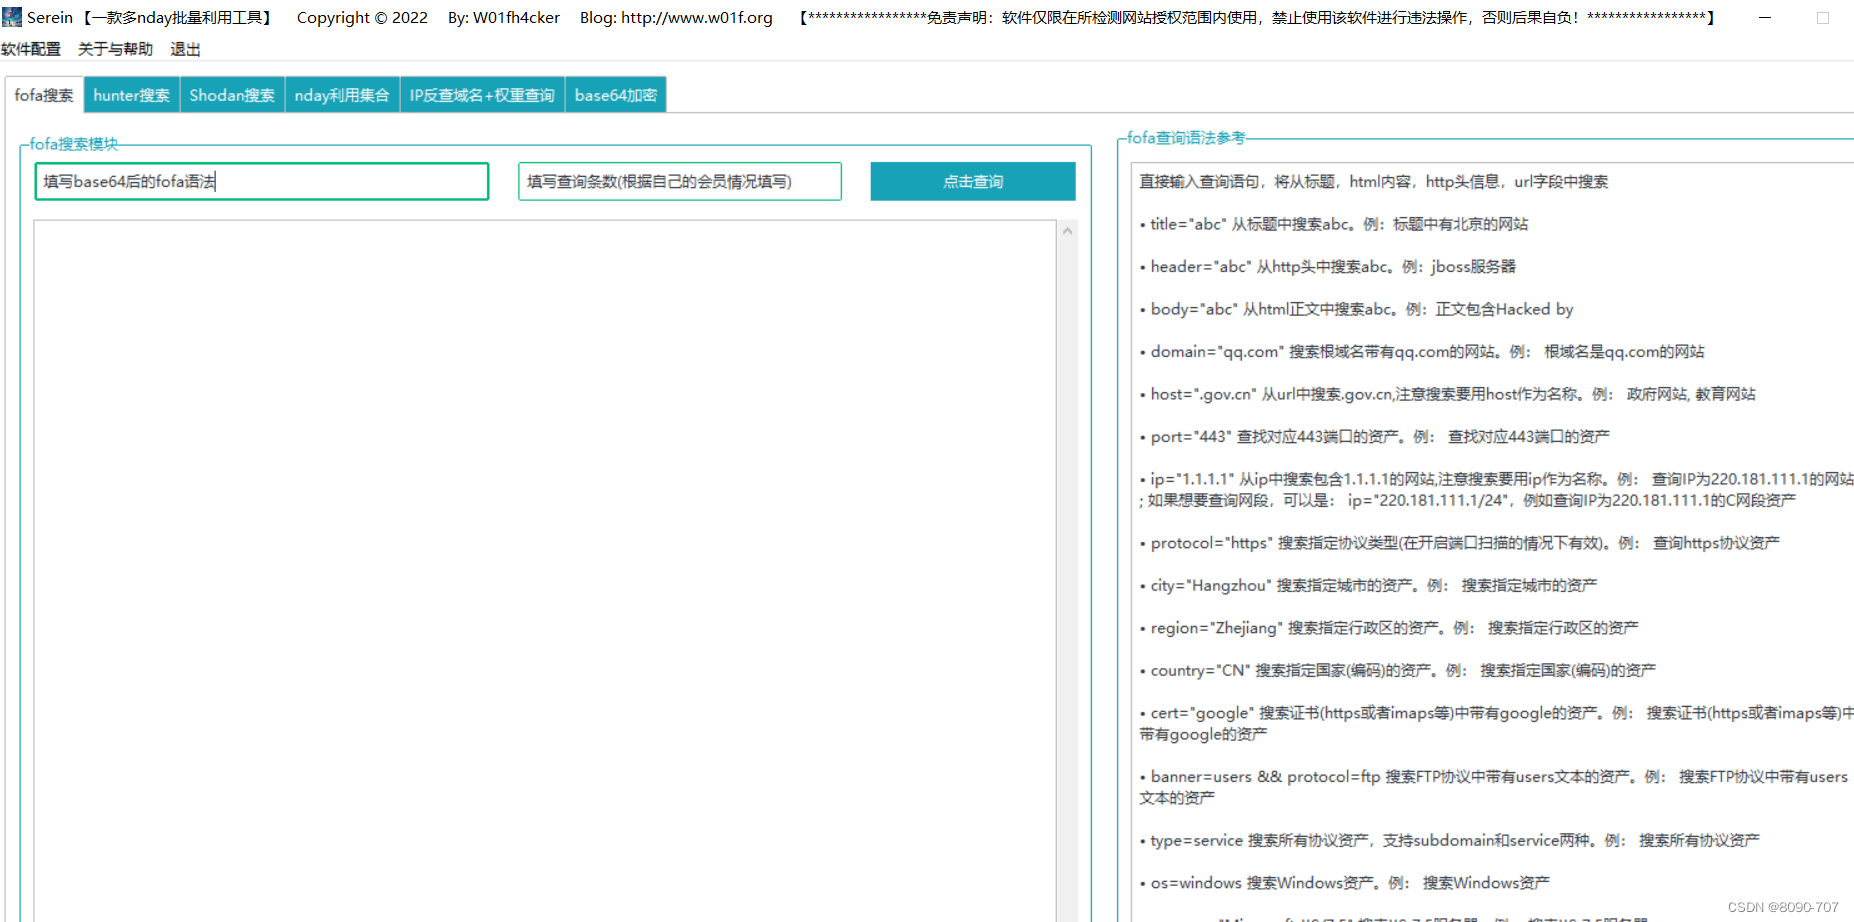Image resolution: width=1854 pixels, height=922 pixels.
Task: Click the domain="qq.com" syntax line
Action: (x=1422, y=351)
